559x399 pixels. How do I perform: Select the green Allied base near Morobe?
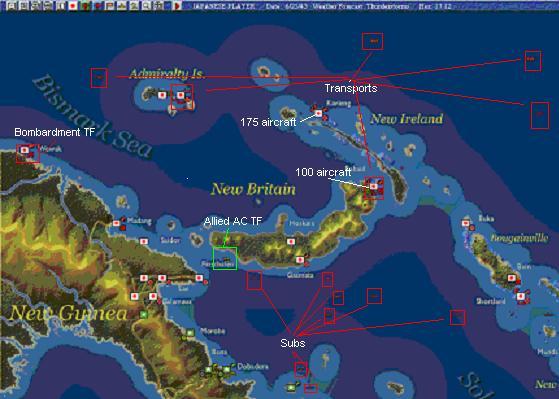(190, 333)
